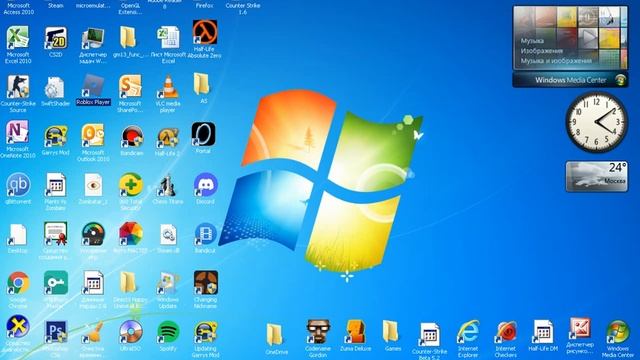Select the VLC media player cone

168,87
